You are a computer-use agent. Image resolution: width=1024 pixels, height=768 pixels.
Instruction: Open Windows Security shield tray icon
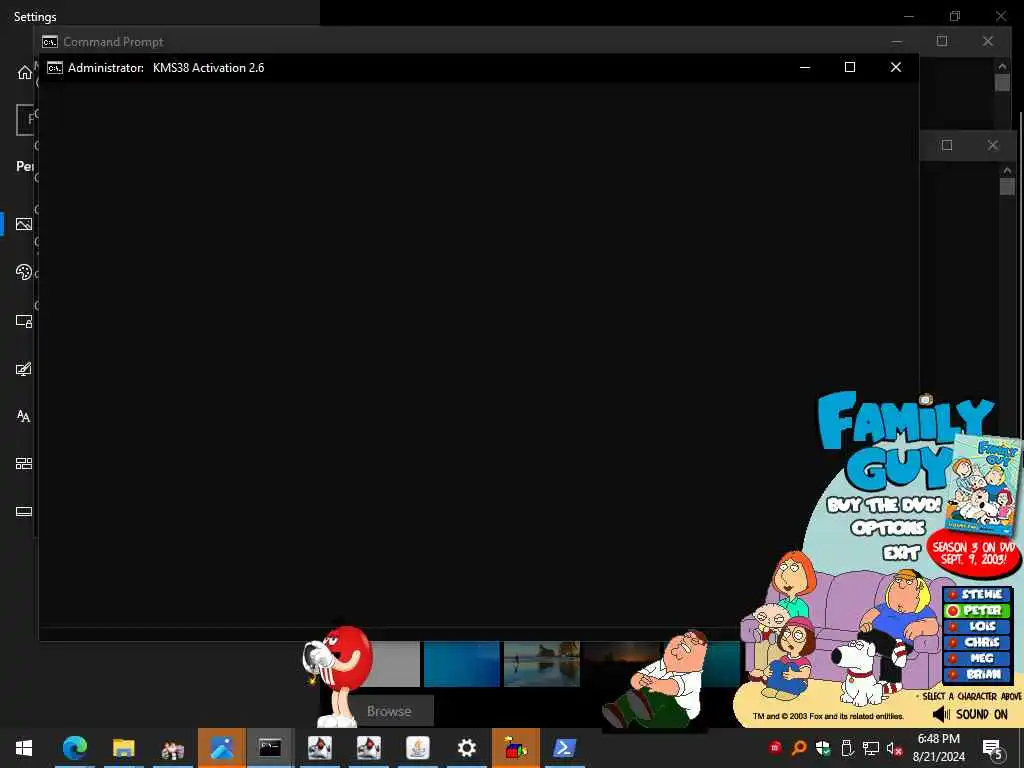point(823,748)
